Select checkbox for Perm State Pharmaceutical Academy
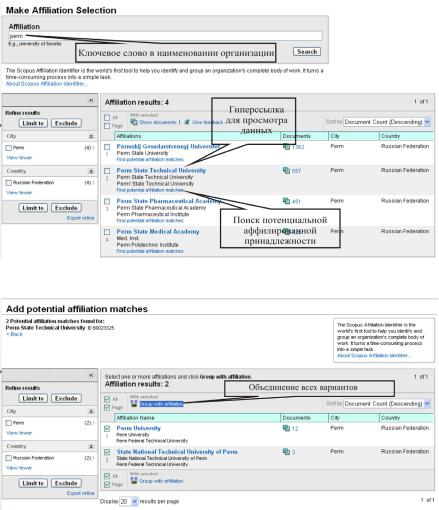439x510 pixels. click(x=107, y=201)
